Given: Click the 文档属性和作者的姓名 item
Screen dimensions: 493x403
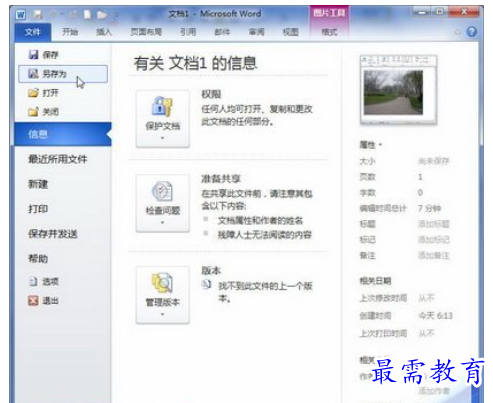Looking at the screenshot, I should (x=260, y=220).
